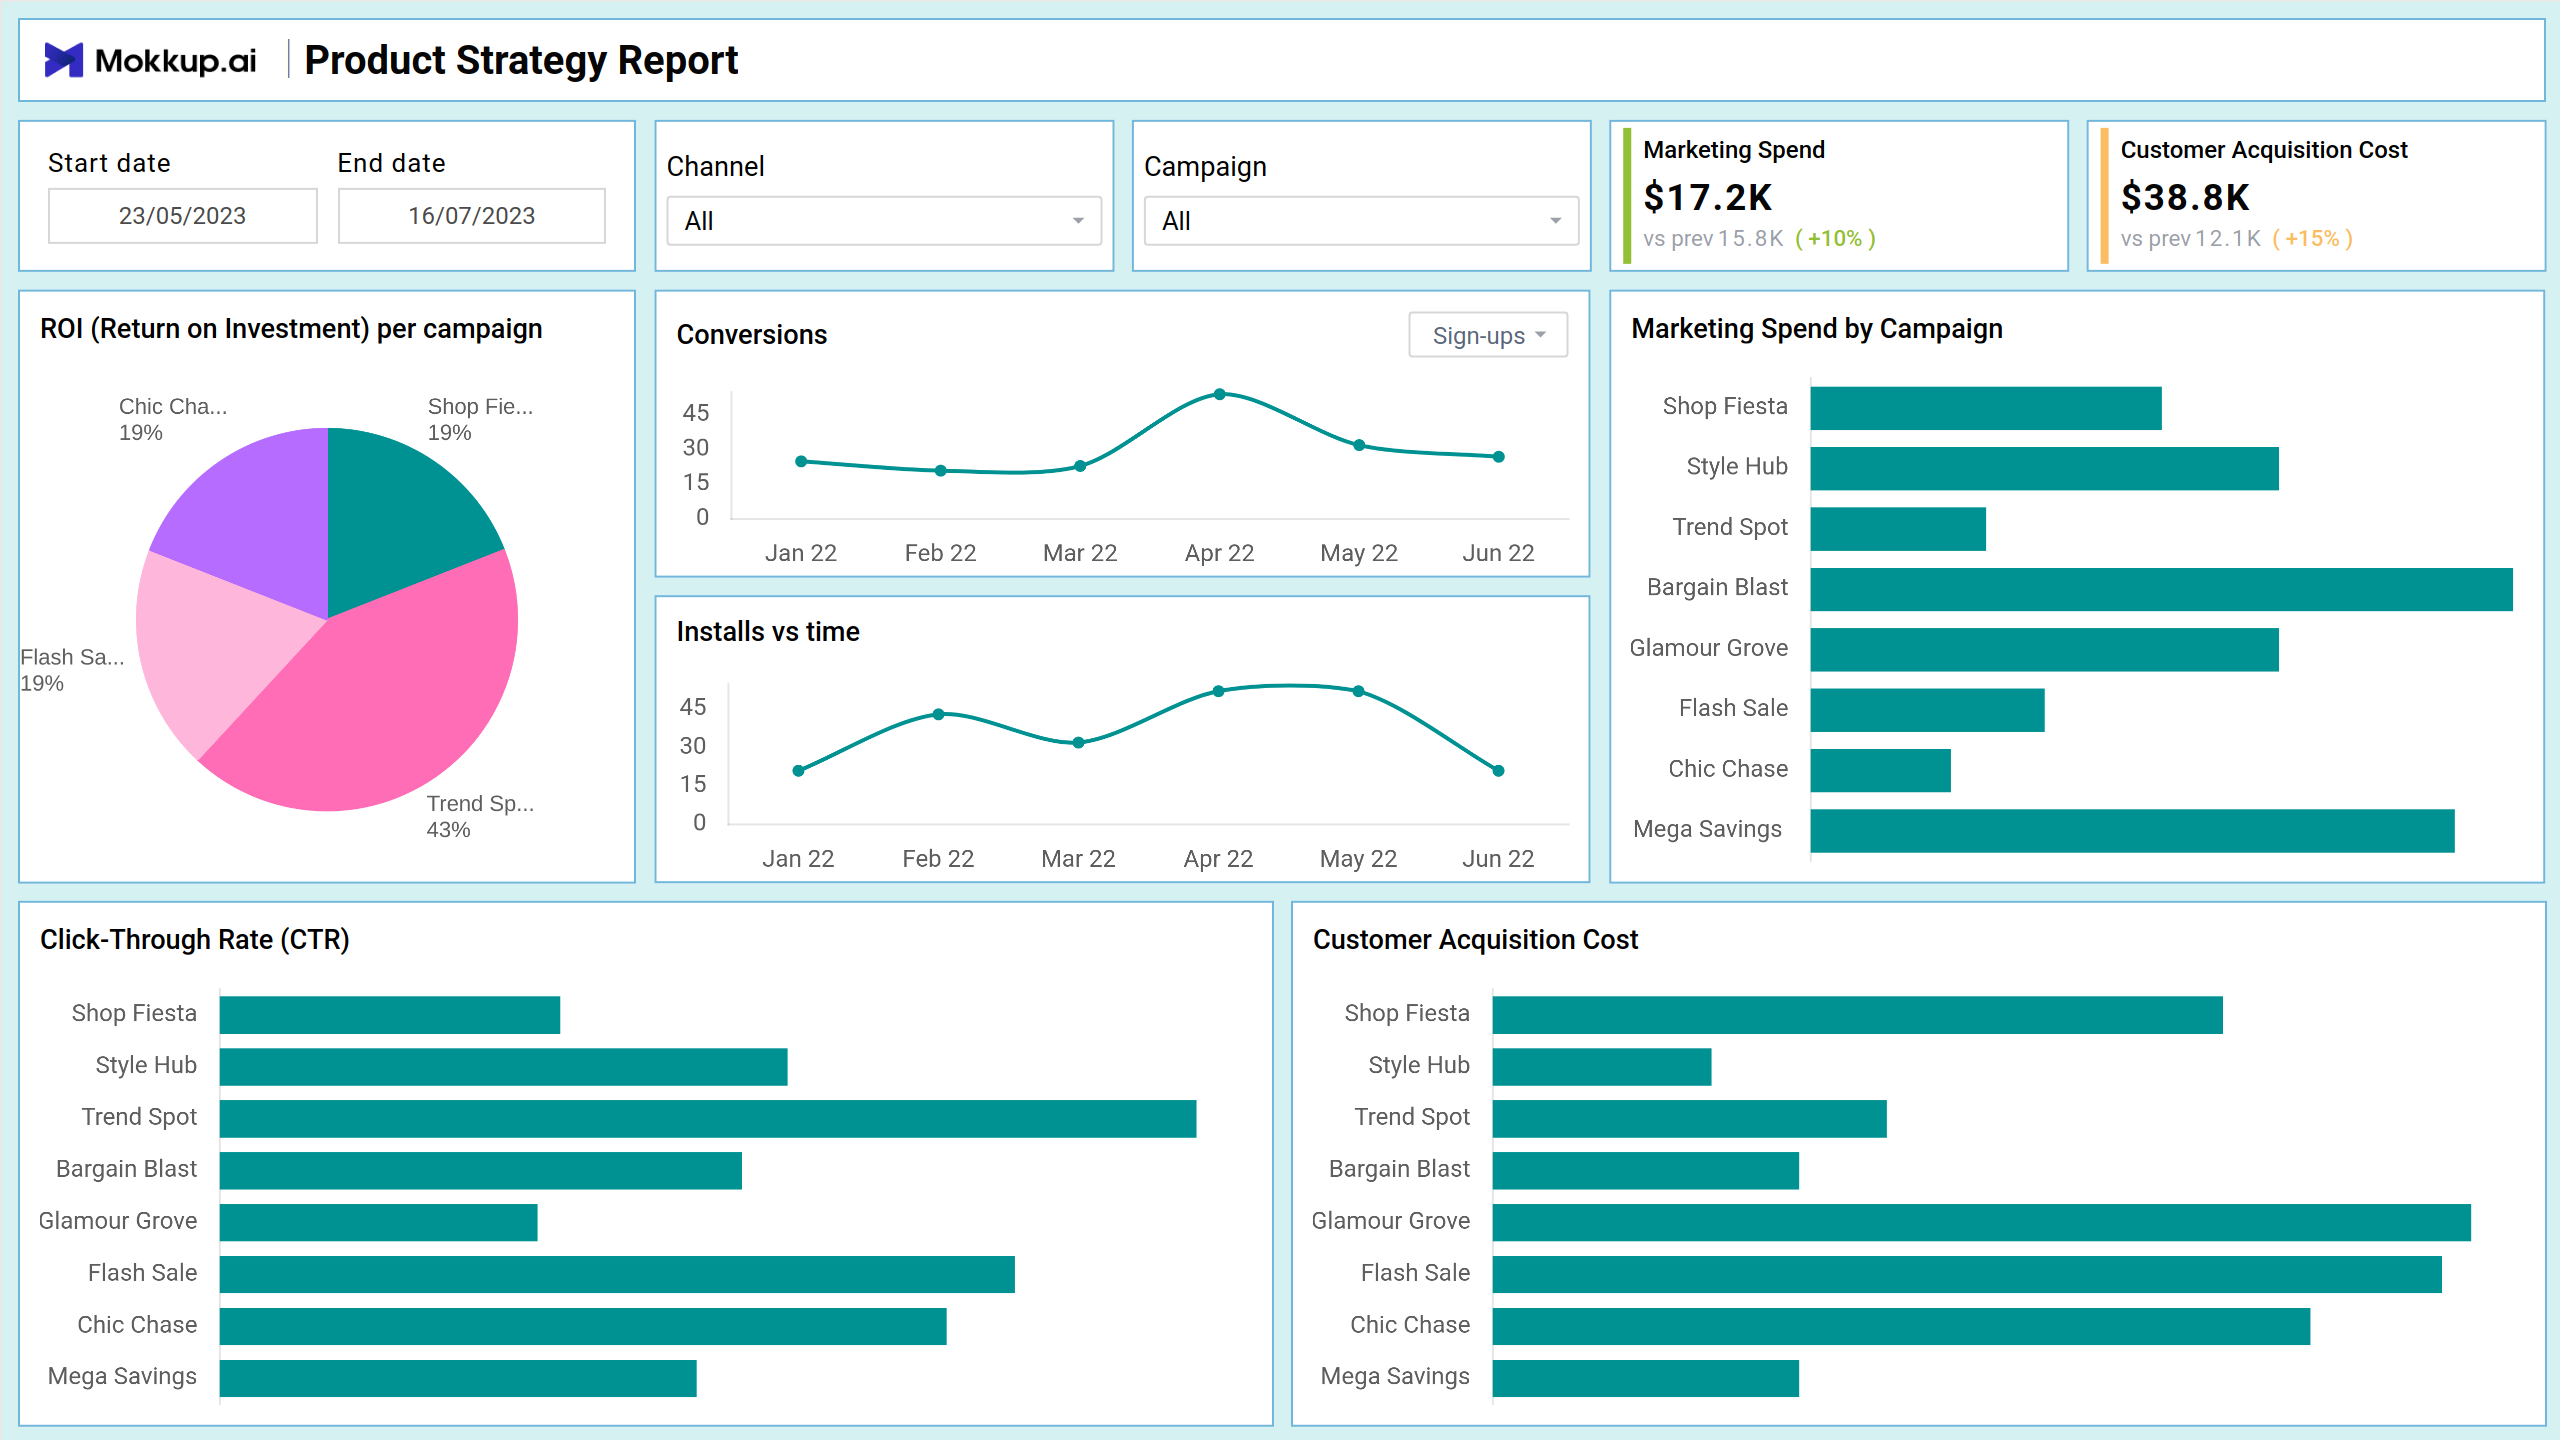Screen dimensions: 2560x1440
Task: Click the 'Shop Fie... 19%' pie label
Action: point(480,419)
